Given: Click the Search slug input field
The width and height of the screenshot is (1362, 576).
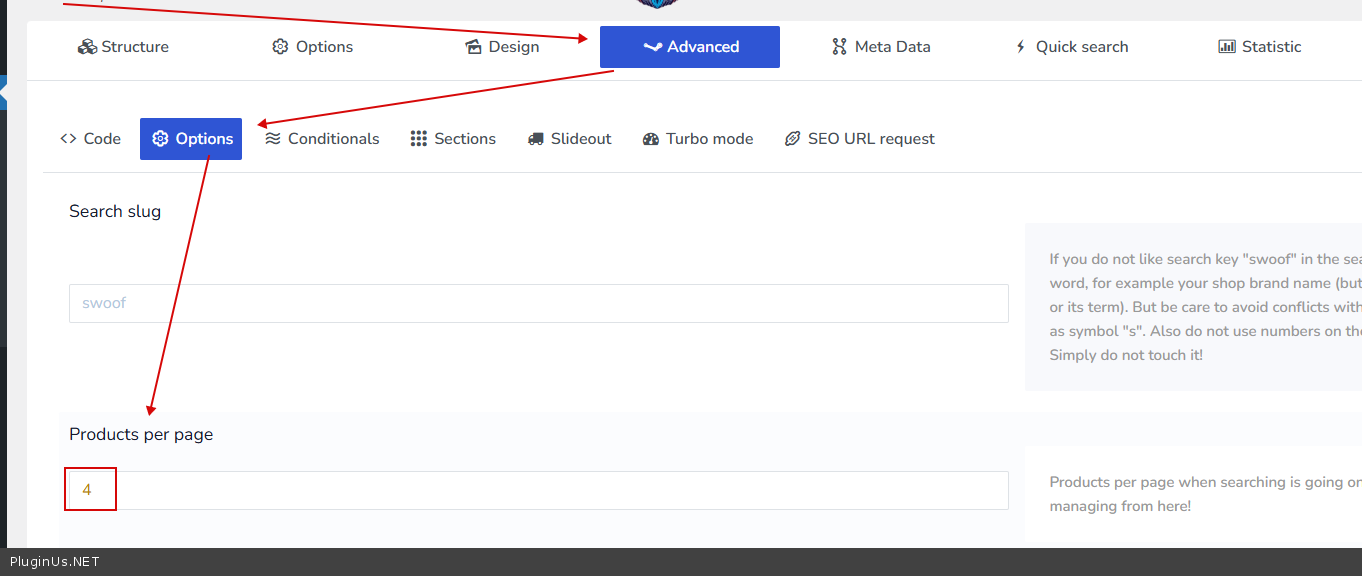Looking at the screenshot, I should pyautogui.click(x=538, y=303).
